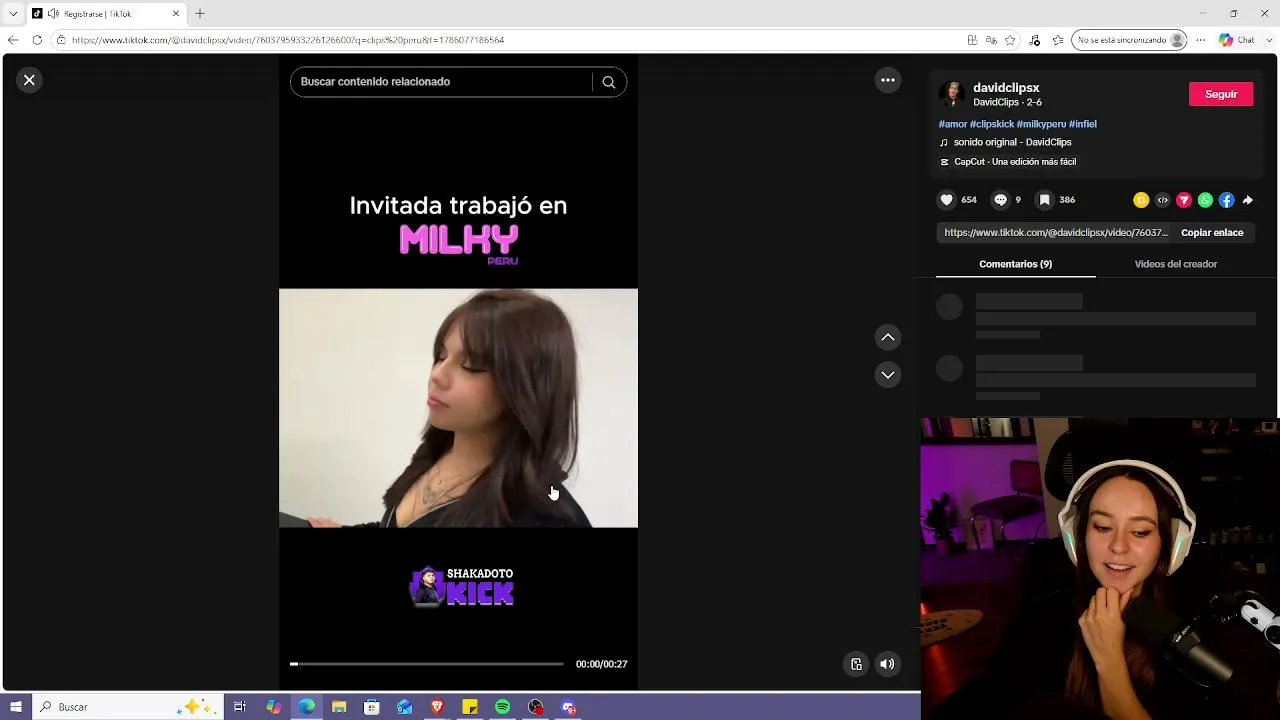The image size is (1280, 720).
Task: Close the TikTok video viewer
Action: click(x=29, y=80)
